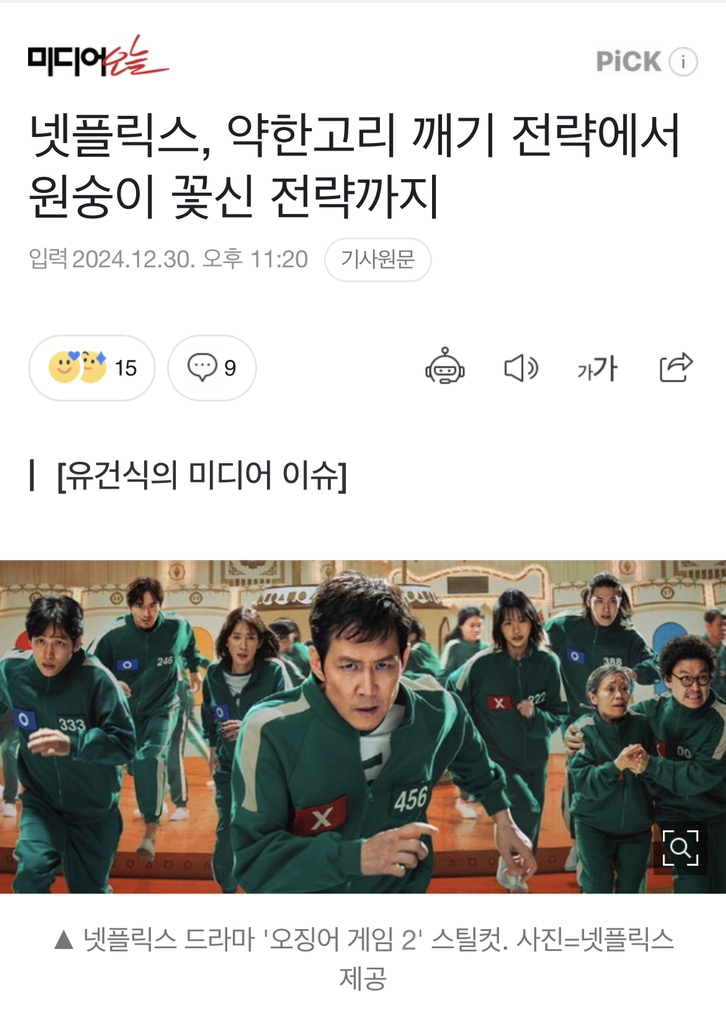Click the comment count 9

230,368
